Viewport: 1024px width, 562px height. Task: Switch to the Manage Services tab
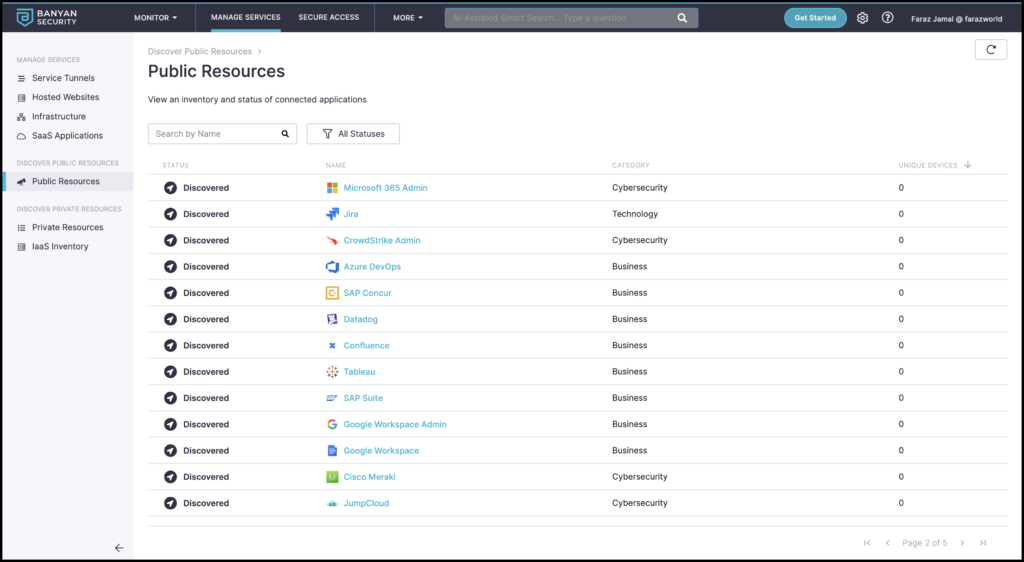(x=246, y=18)
